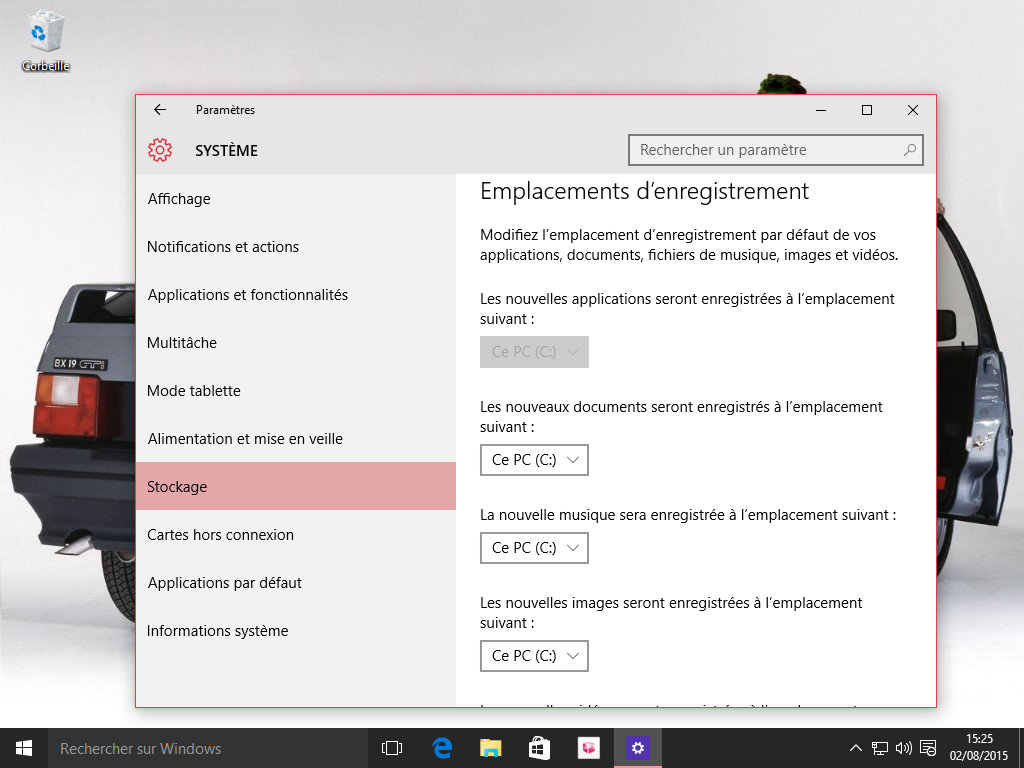
Task: Expand the new documents location dropdown
Action: coord(534,460)
